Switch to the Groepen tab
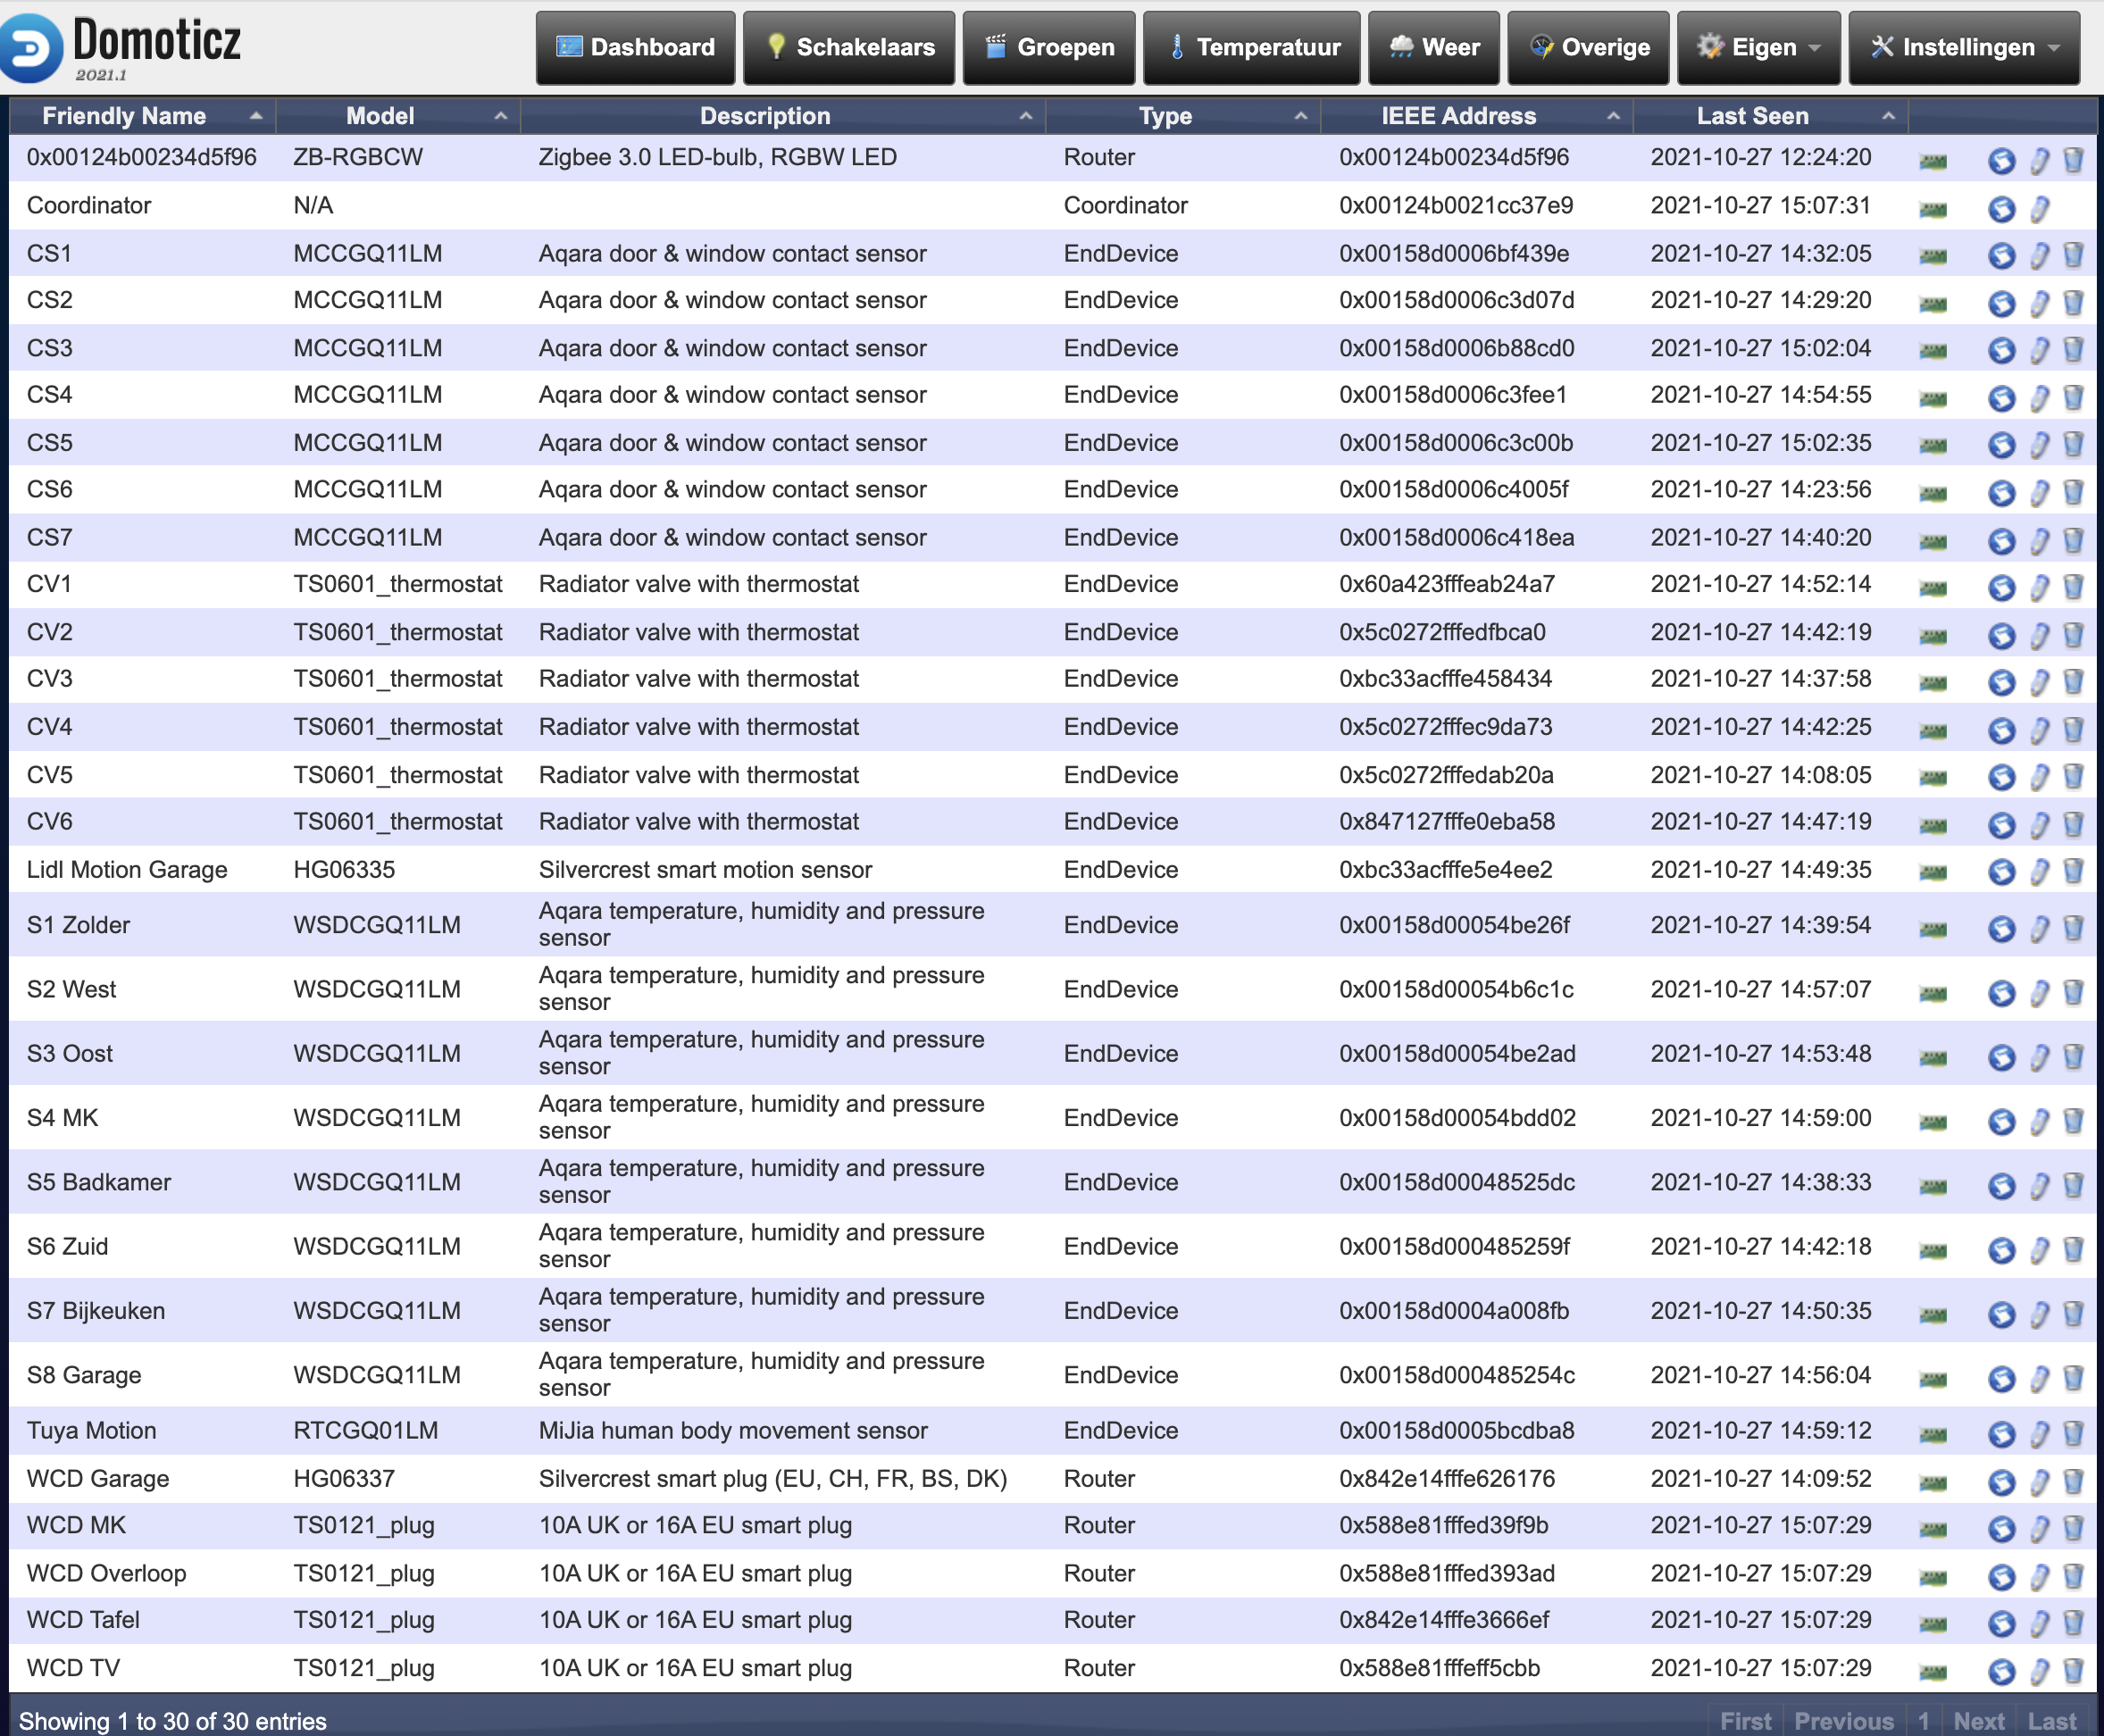This screenshot has width=2104, height=1736. 1049,47
